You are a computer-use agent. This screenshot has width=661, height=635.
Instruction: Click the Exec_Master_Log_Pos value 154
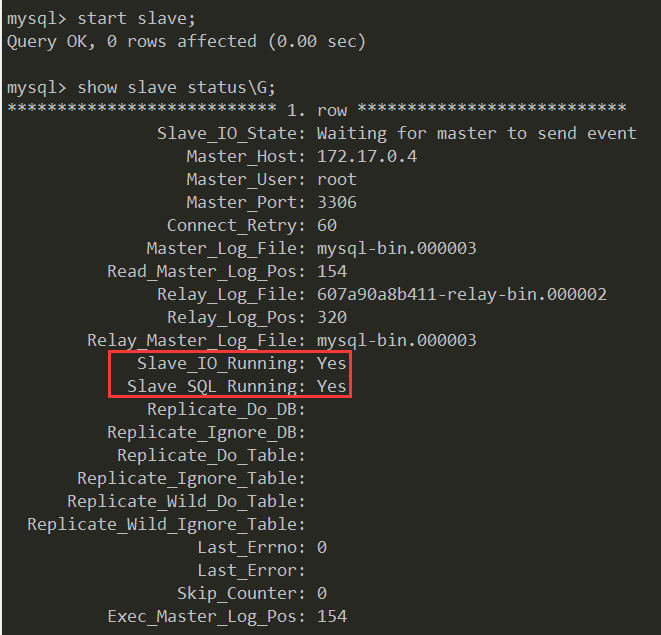tap(332, 616)
